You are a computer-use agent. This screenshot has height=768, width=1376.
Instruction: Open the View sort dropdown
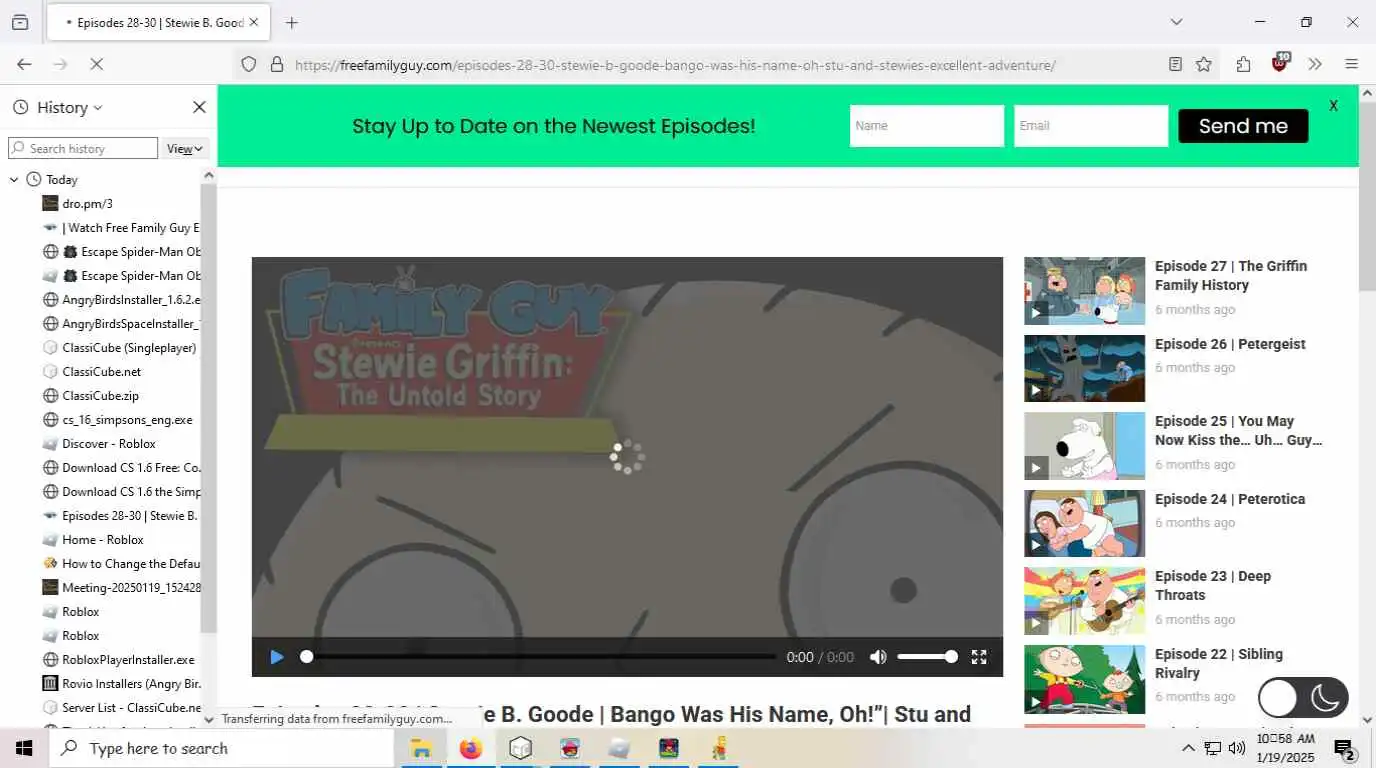(185, 148)
